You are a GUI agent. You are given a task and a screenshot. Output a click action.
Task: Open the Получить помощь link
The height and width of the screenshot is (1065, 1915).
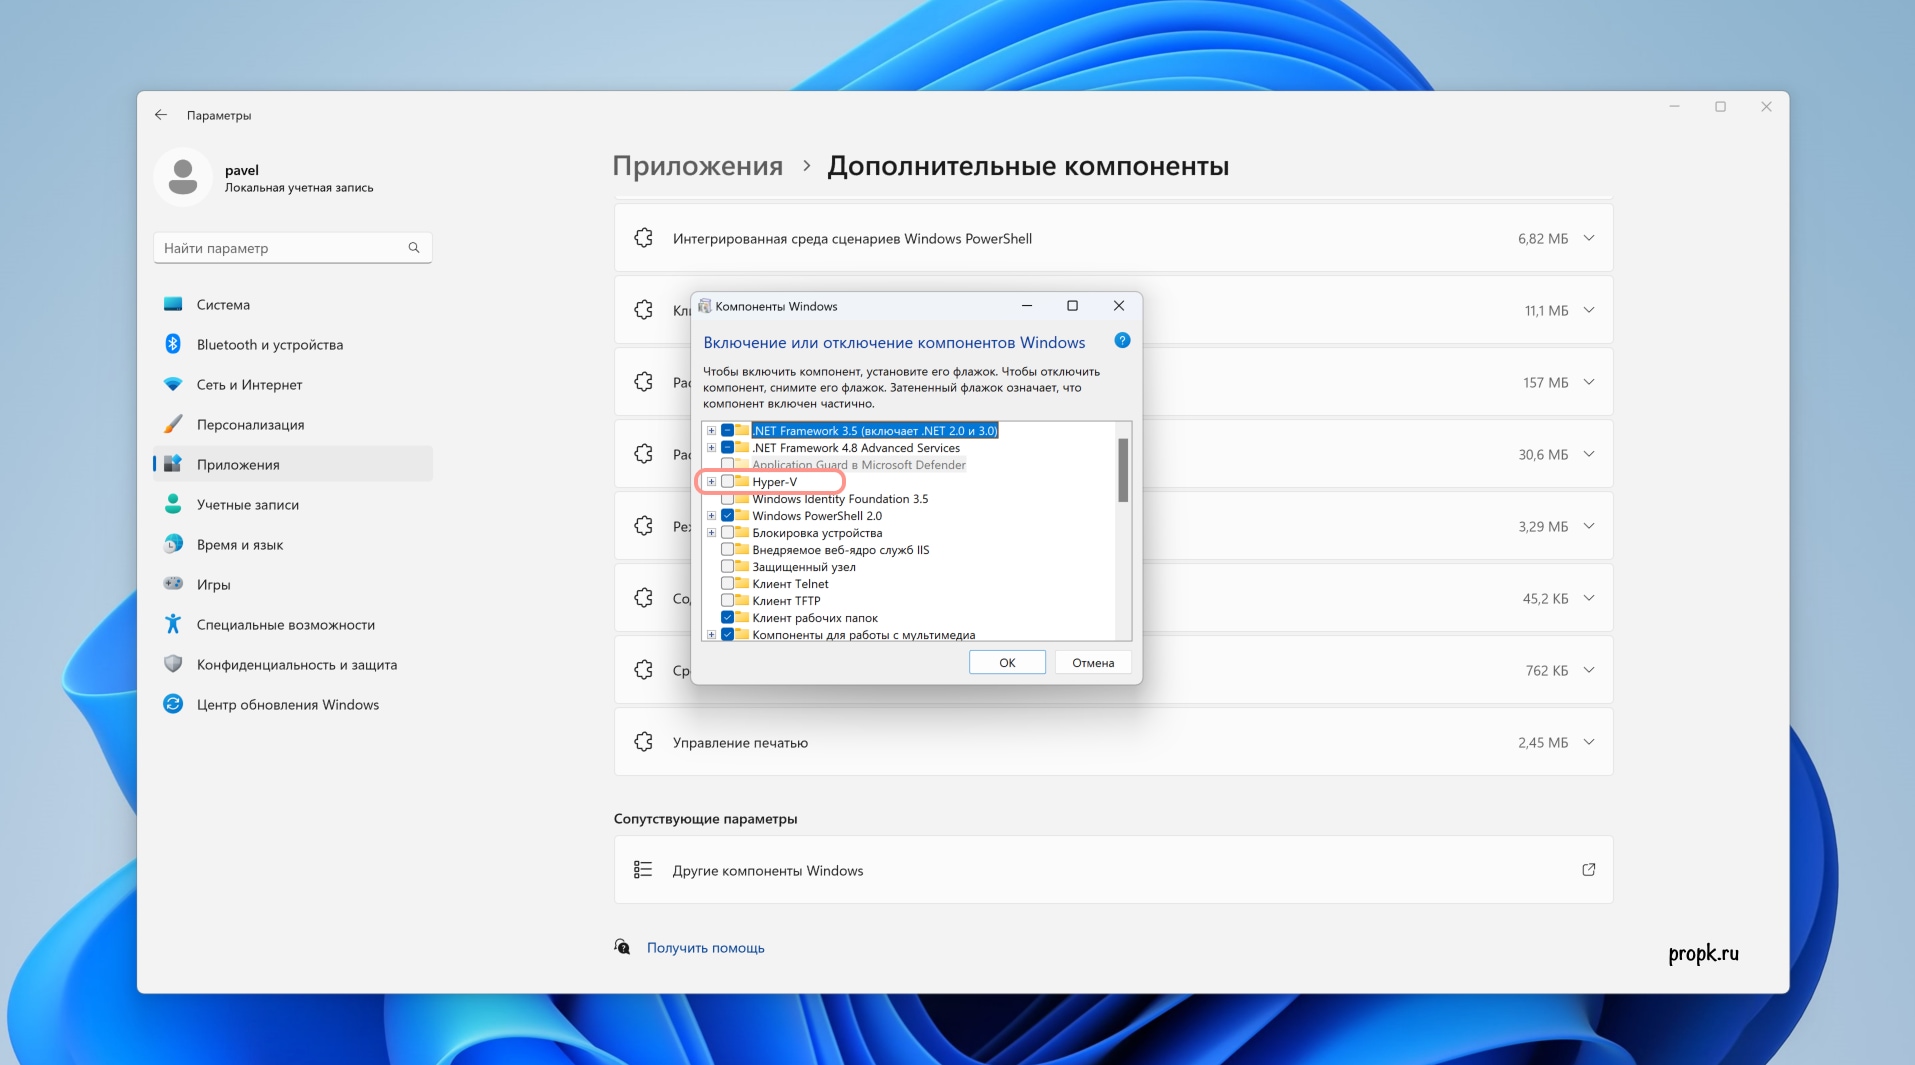click(x=705, y=947)
